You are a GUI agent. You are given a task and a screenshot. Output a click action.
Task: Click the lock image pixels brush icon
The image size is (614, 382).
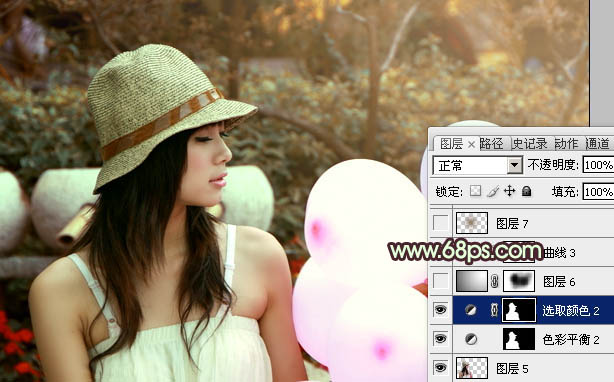tap(493, 191)
